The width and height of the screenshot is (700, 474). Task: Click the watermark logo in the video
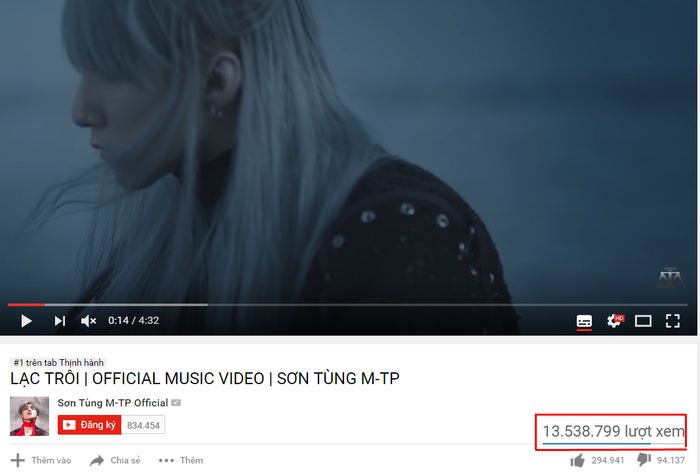pyautogui.click(x=671, y=278)
